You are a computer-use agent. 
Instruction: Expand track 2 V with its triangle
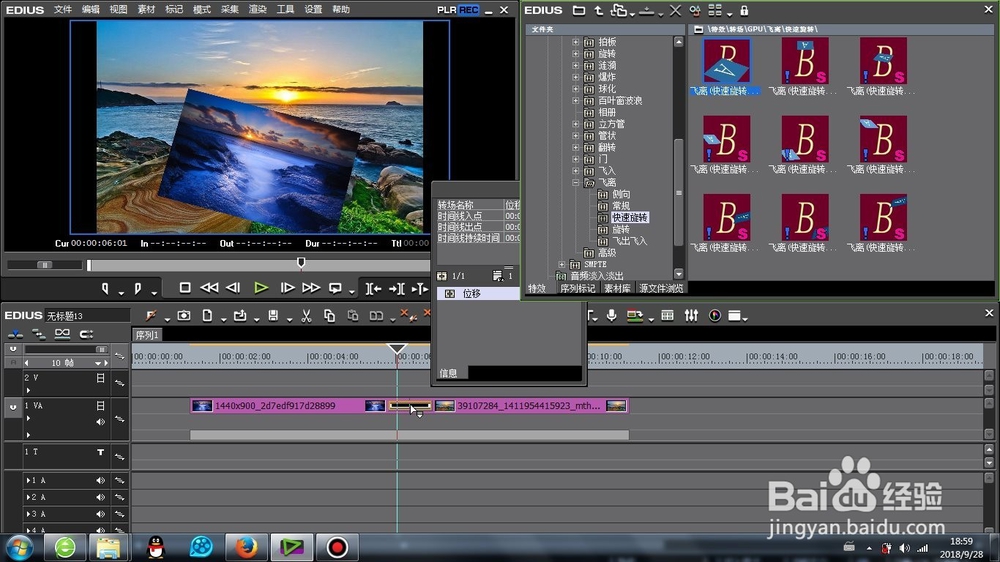(28, 390)
